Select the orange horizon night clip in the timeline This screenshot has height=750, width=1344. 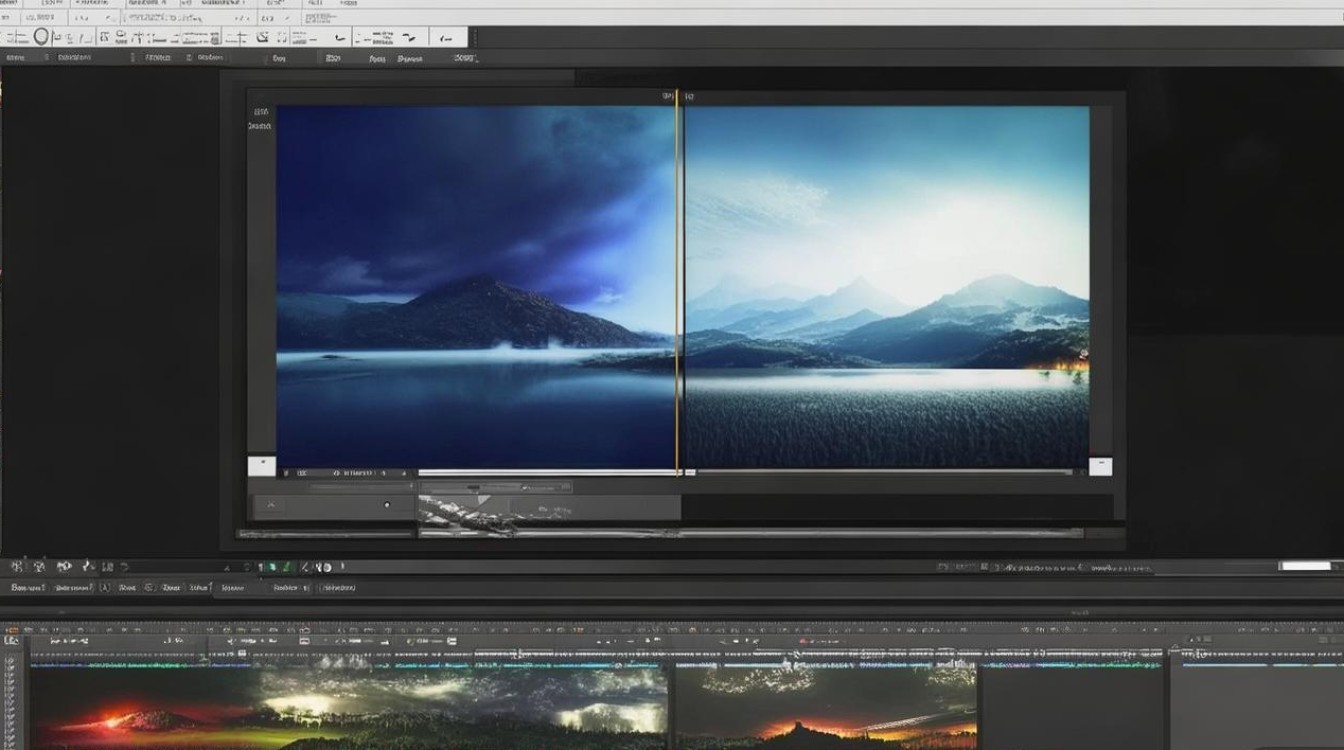826,709
